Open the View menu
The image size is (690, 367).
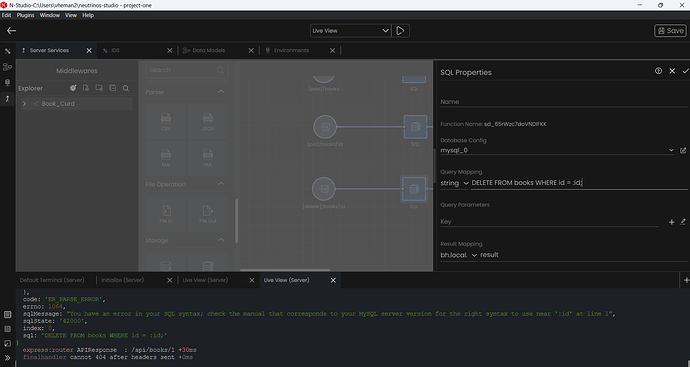click(71, 15)
